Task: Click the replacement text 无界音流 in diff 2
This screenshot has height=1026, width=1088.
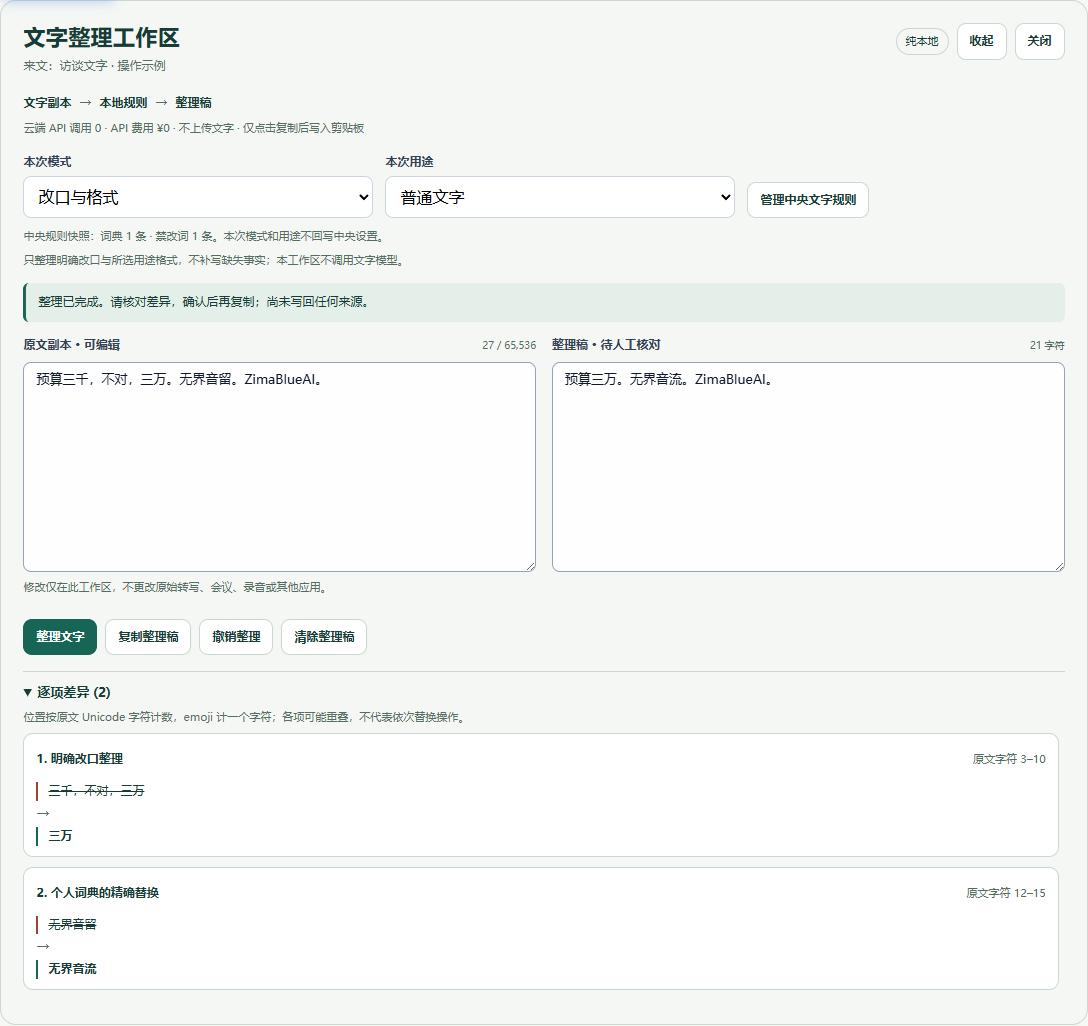Action: click(72, 969)
